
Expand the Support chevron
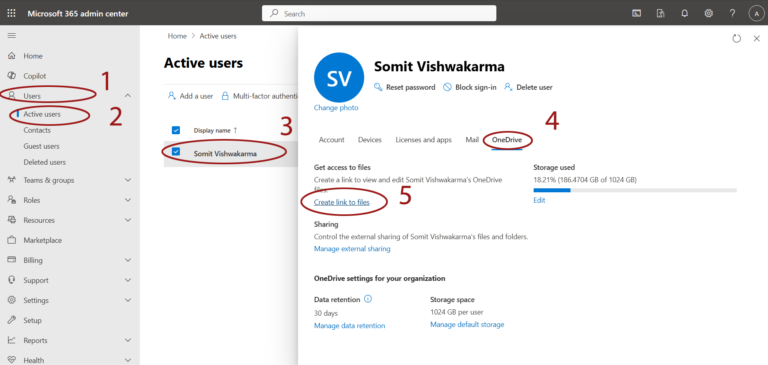click(x=128, y=280)
